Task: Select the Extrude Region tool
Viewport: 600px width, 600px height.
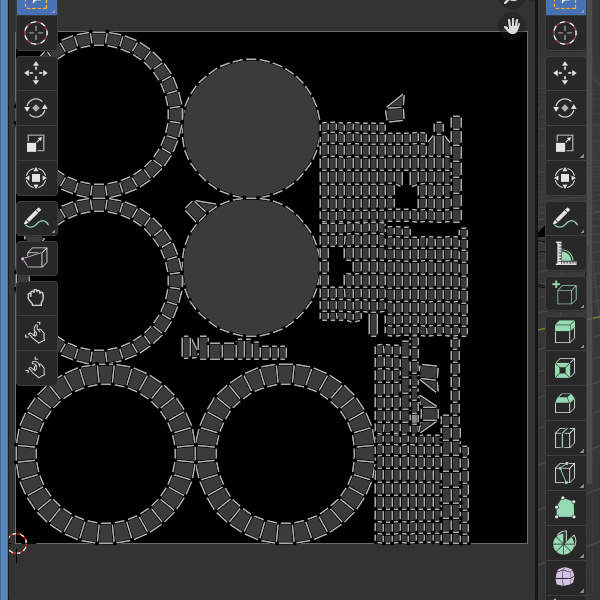Action: (565, 333)
